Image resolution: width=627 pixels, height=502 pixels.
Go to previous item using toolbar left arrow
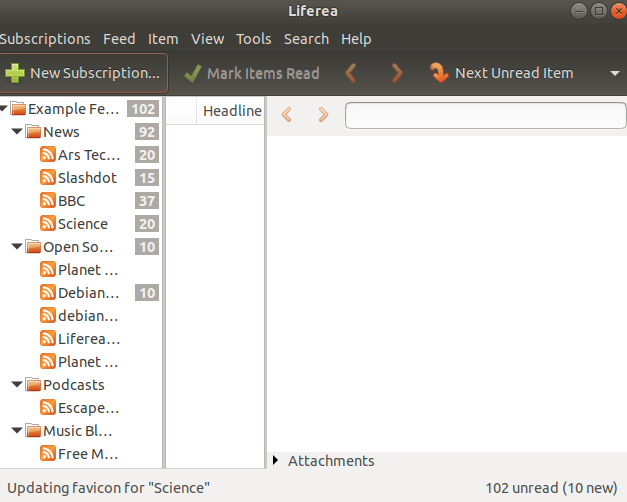[x=351, y=73]
